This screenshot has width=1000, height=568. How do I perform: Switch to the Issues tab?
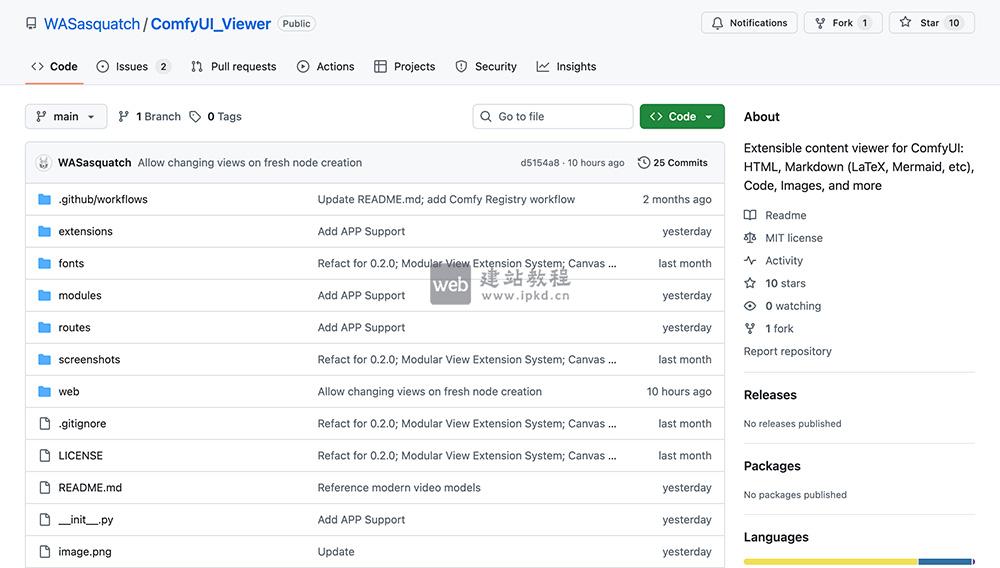tap(132, 67)
